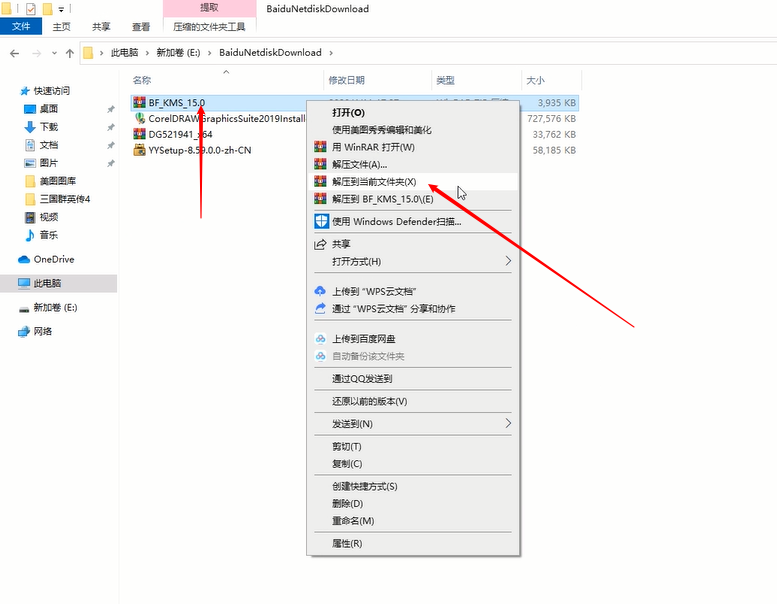This screenshot has height=604, width=777.
Task: Open the 文件 ribbon tab
Action: pos(21,26)
